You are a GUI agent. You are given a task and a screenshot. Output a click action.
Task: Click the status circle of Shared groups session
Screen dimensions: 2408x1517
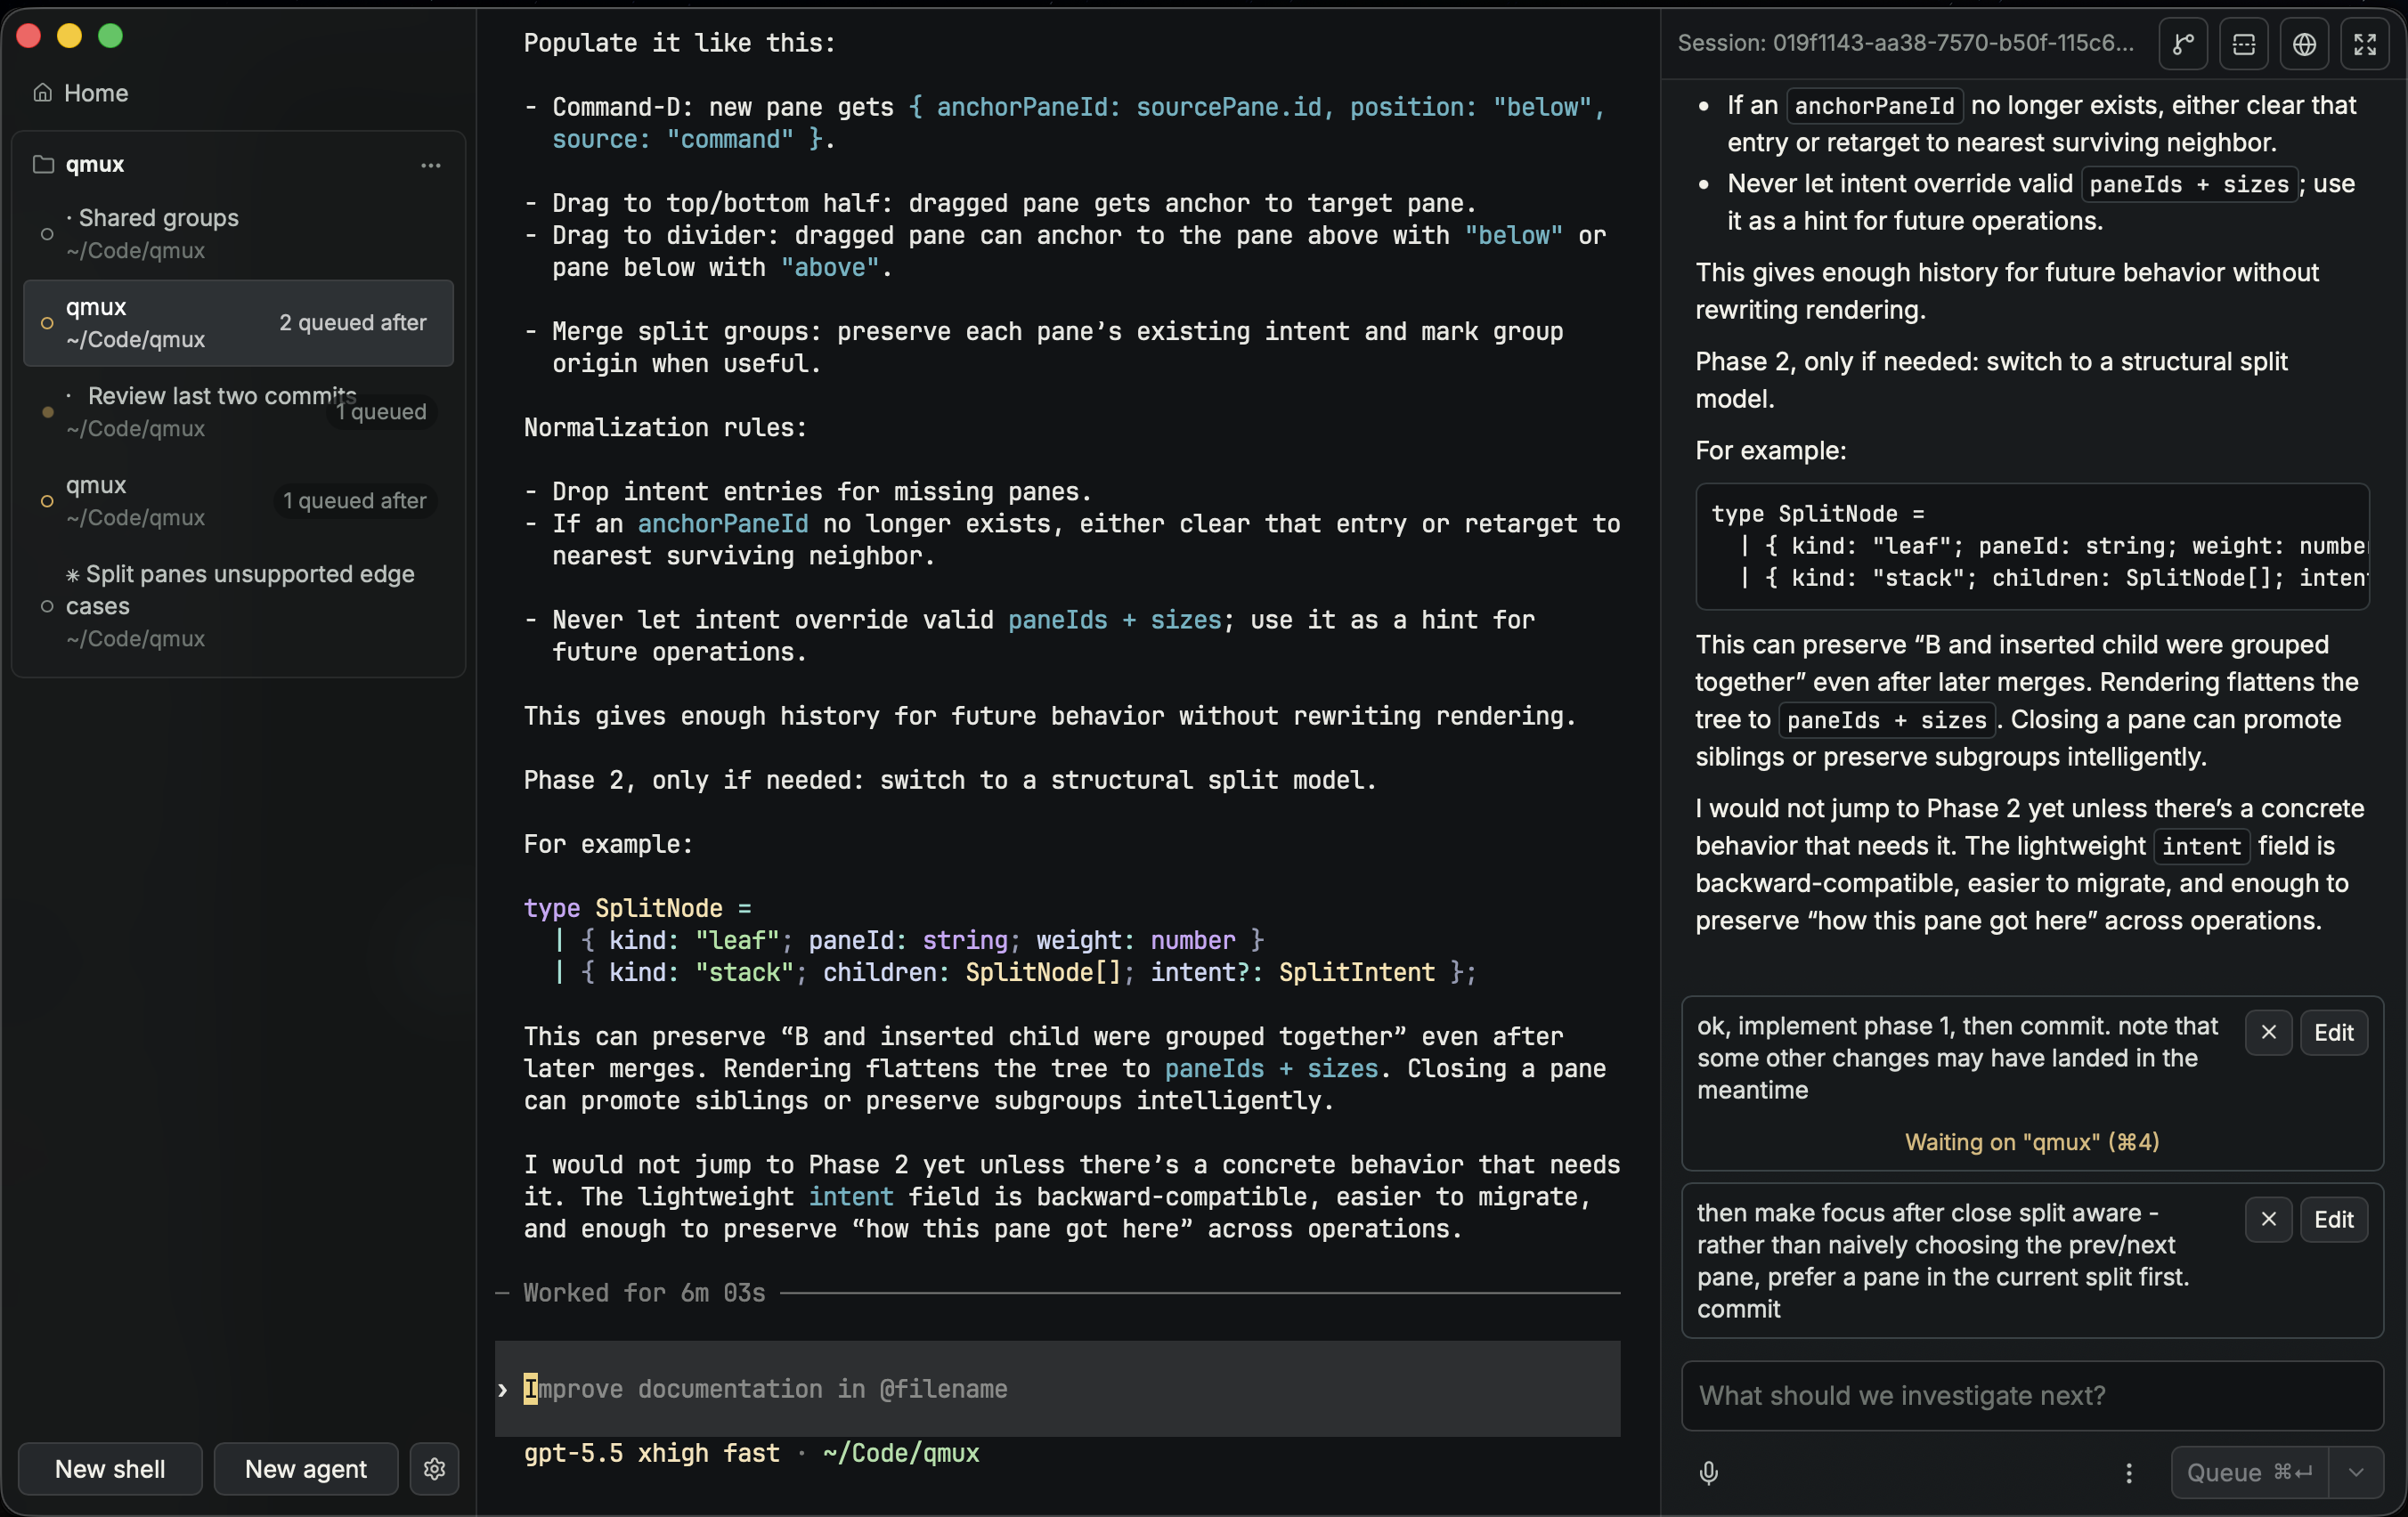click(47, 234)
